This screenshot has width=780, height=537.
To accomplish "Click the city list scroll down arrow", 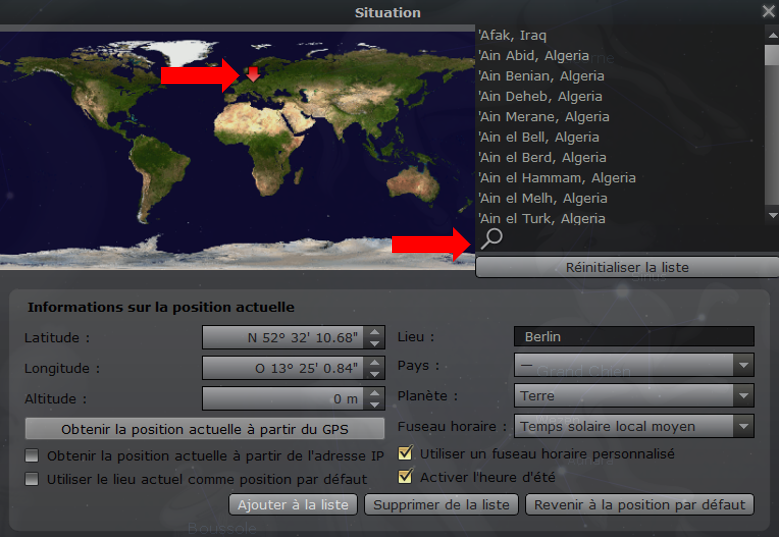I will pos(773,215).
